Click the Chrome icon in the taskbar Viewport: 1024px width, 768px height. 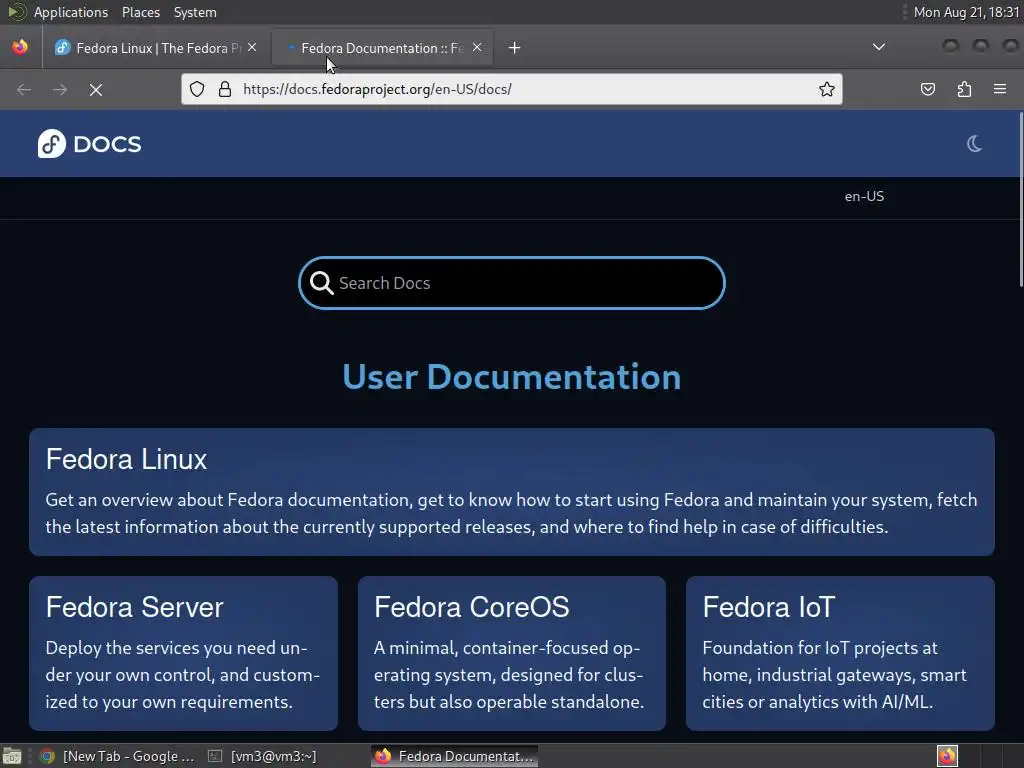47,756
